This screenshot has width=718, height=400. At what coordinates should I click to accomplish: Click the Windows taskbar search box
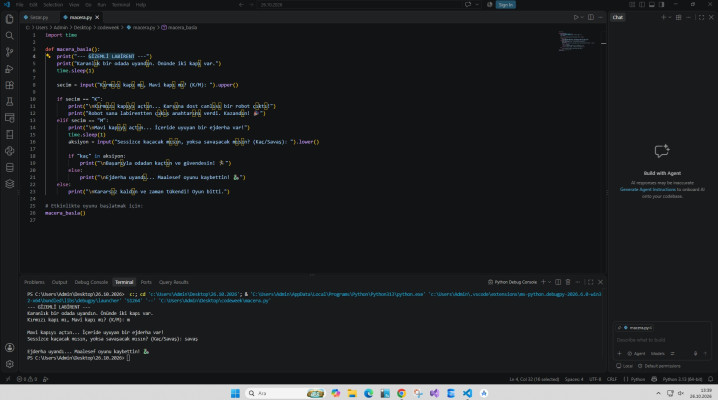[x=286, y=393]
